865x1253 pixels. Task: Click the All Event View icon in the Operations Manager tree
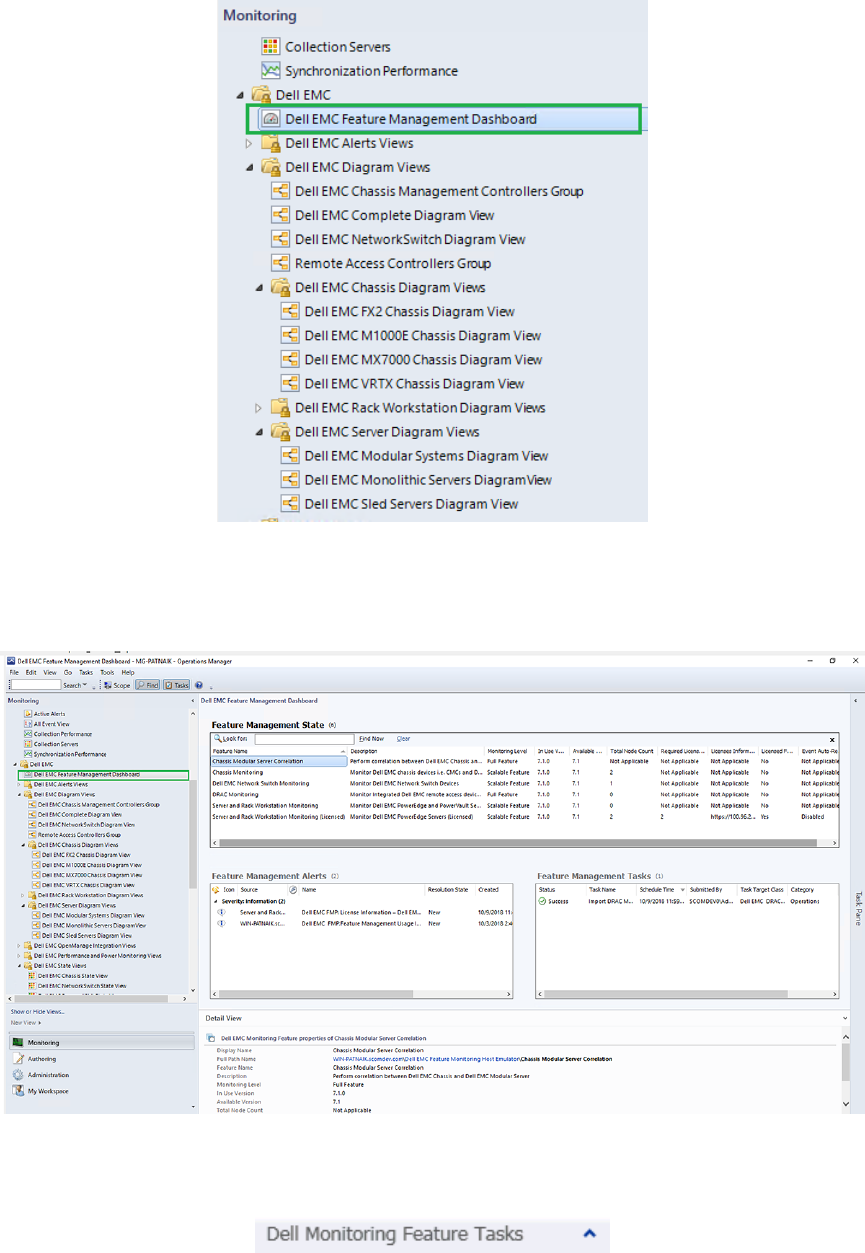click(28, 724)
